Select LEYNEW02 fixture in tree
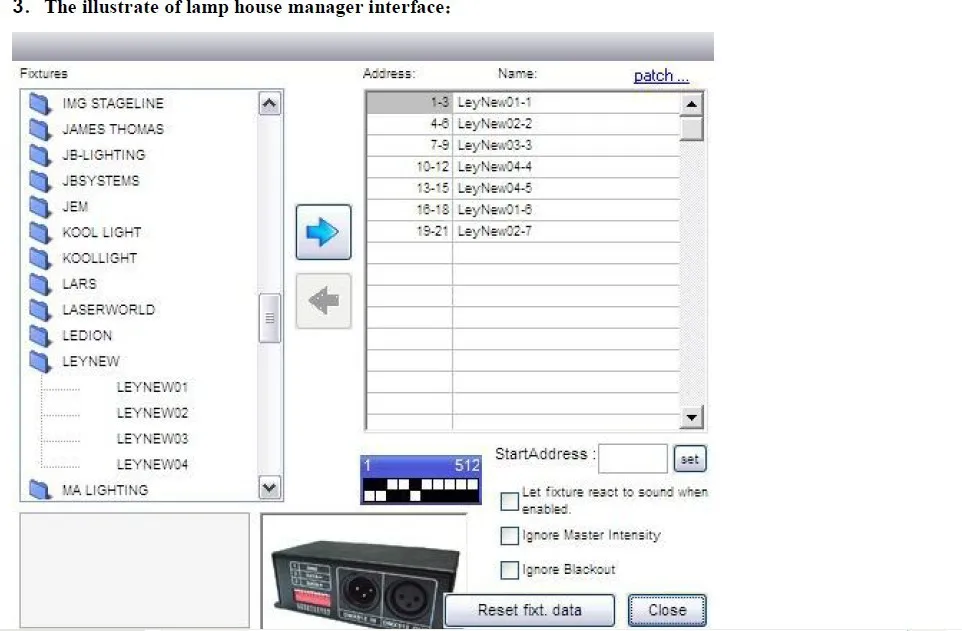This screenshot has height=631, width=962. [x=152, y=413]
